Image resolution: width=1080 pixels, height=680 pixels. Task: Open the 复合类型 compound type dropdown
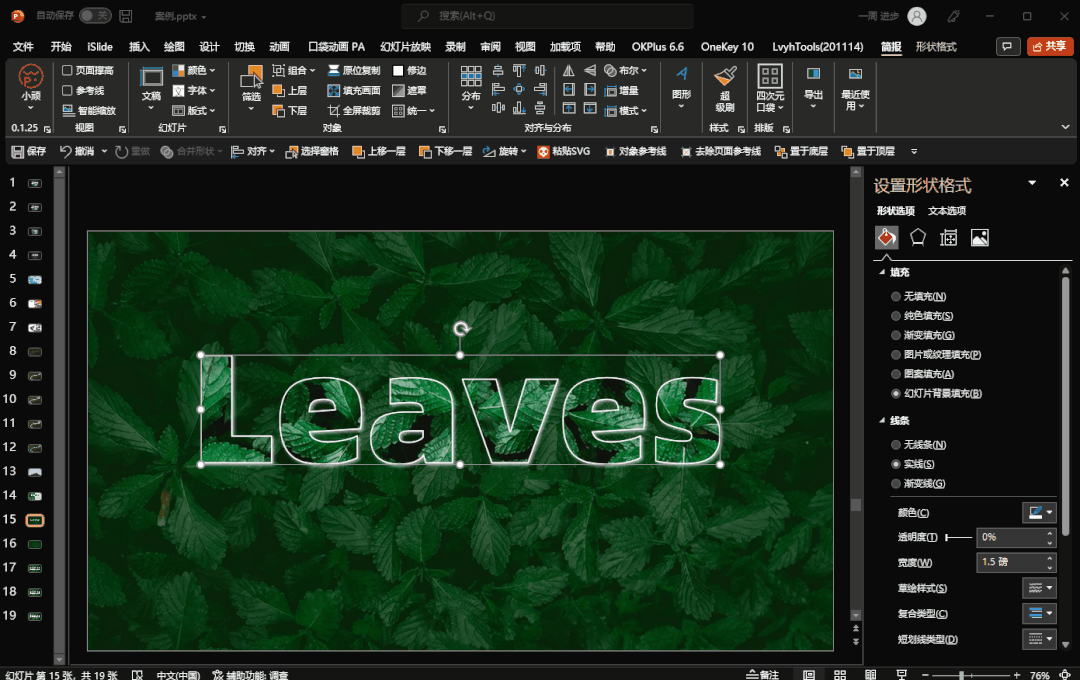[1039, 613]
